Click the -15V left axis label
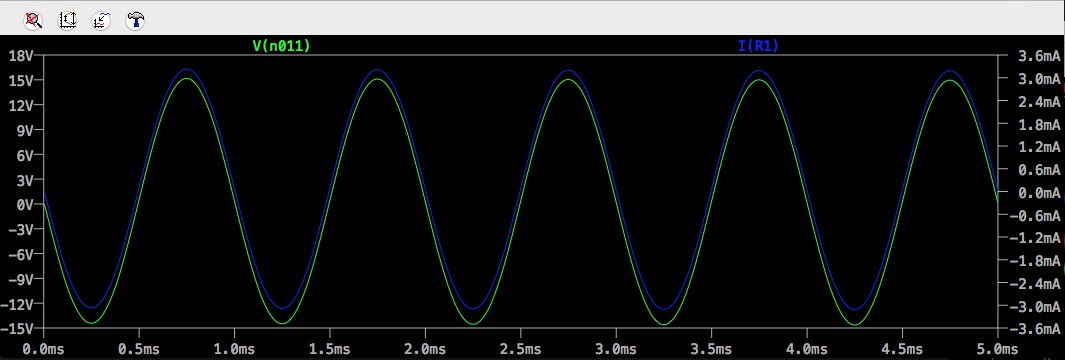 [19, 329]
